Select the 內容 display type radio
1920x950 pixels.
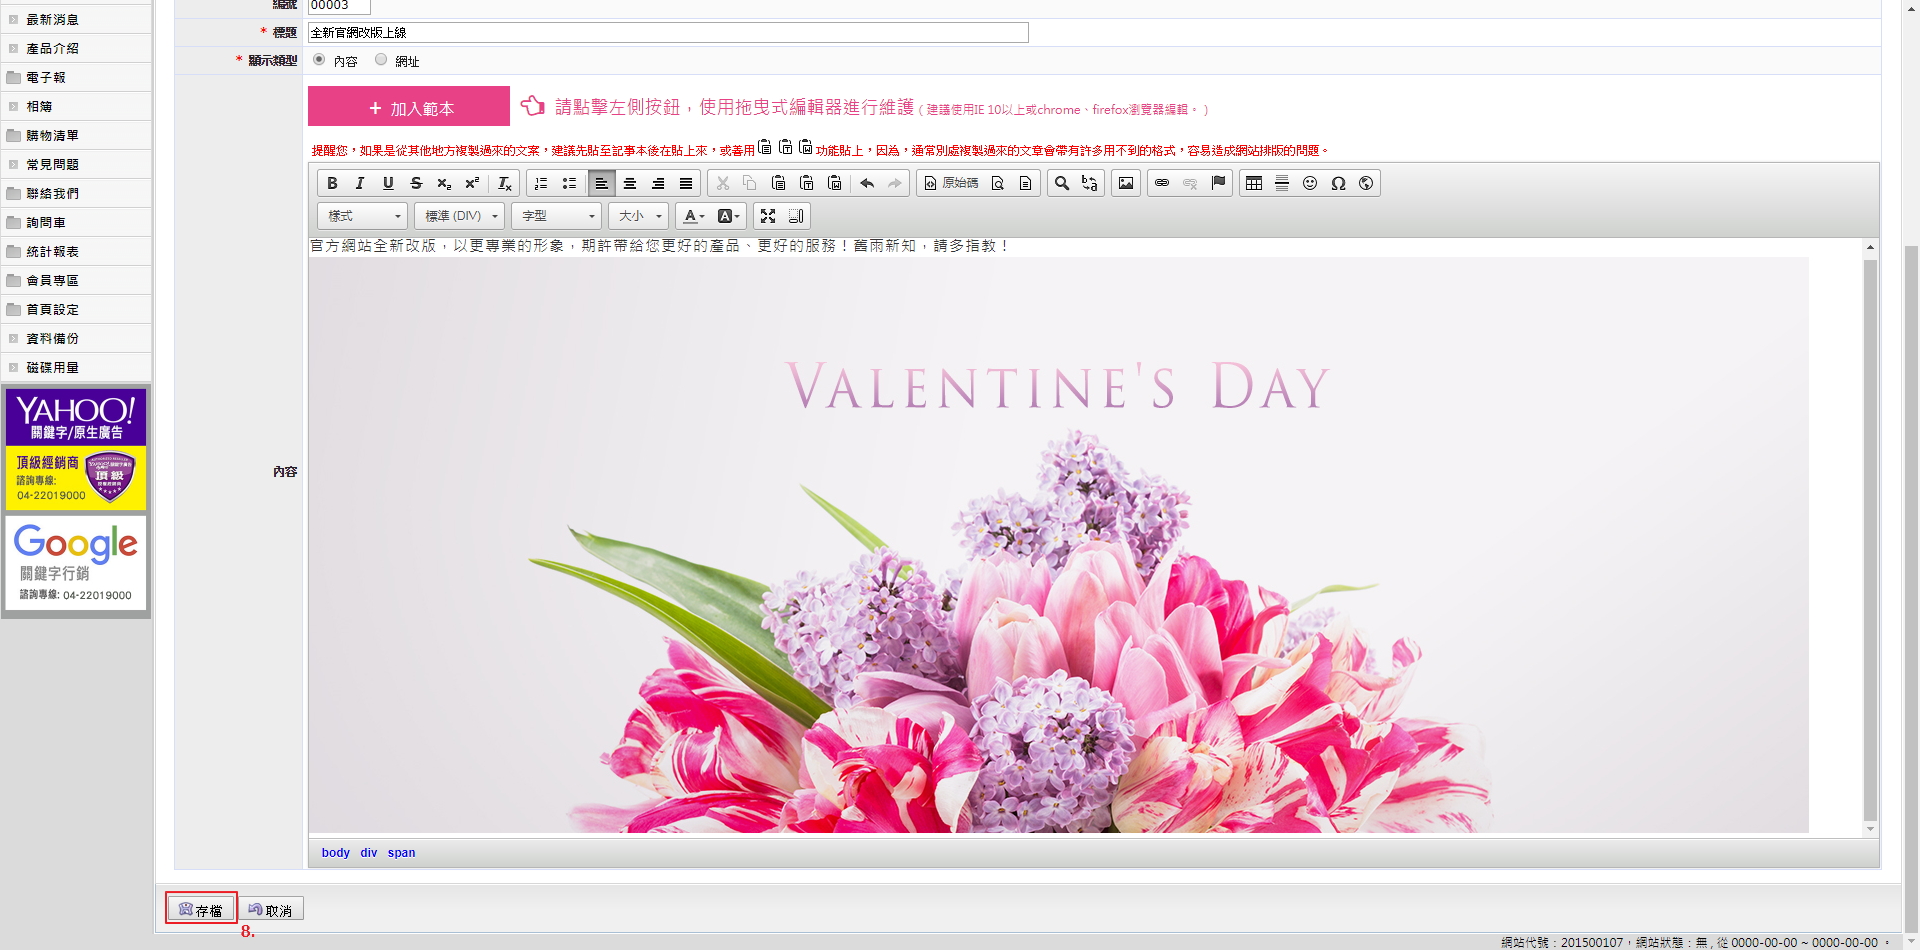(319, 60)
